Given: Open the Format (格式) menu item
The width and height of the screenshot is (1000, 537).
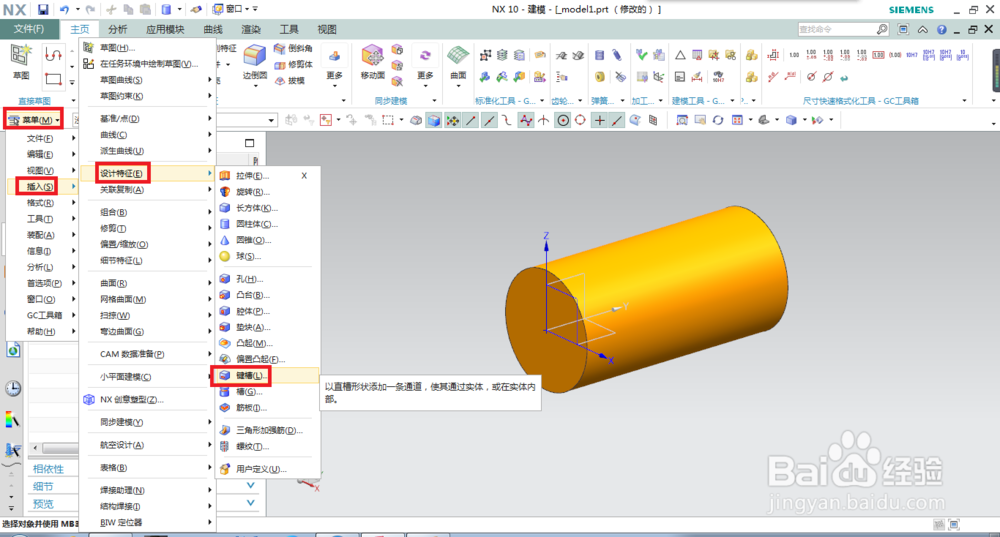Looking at the screenshot, I should [x=42, y=202].
